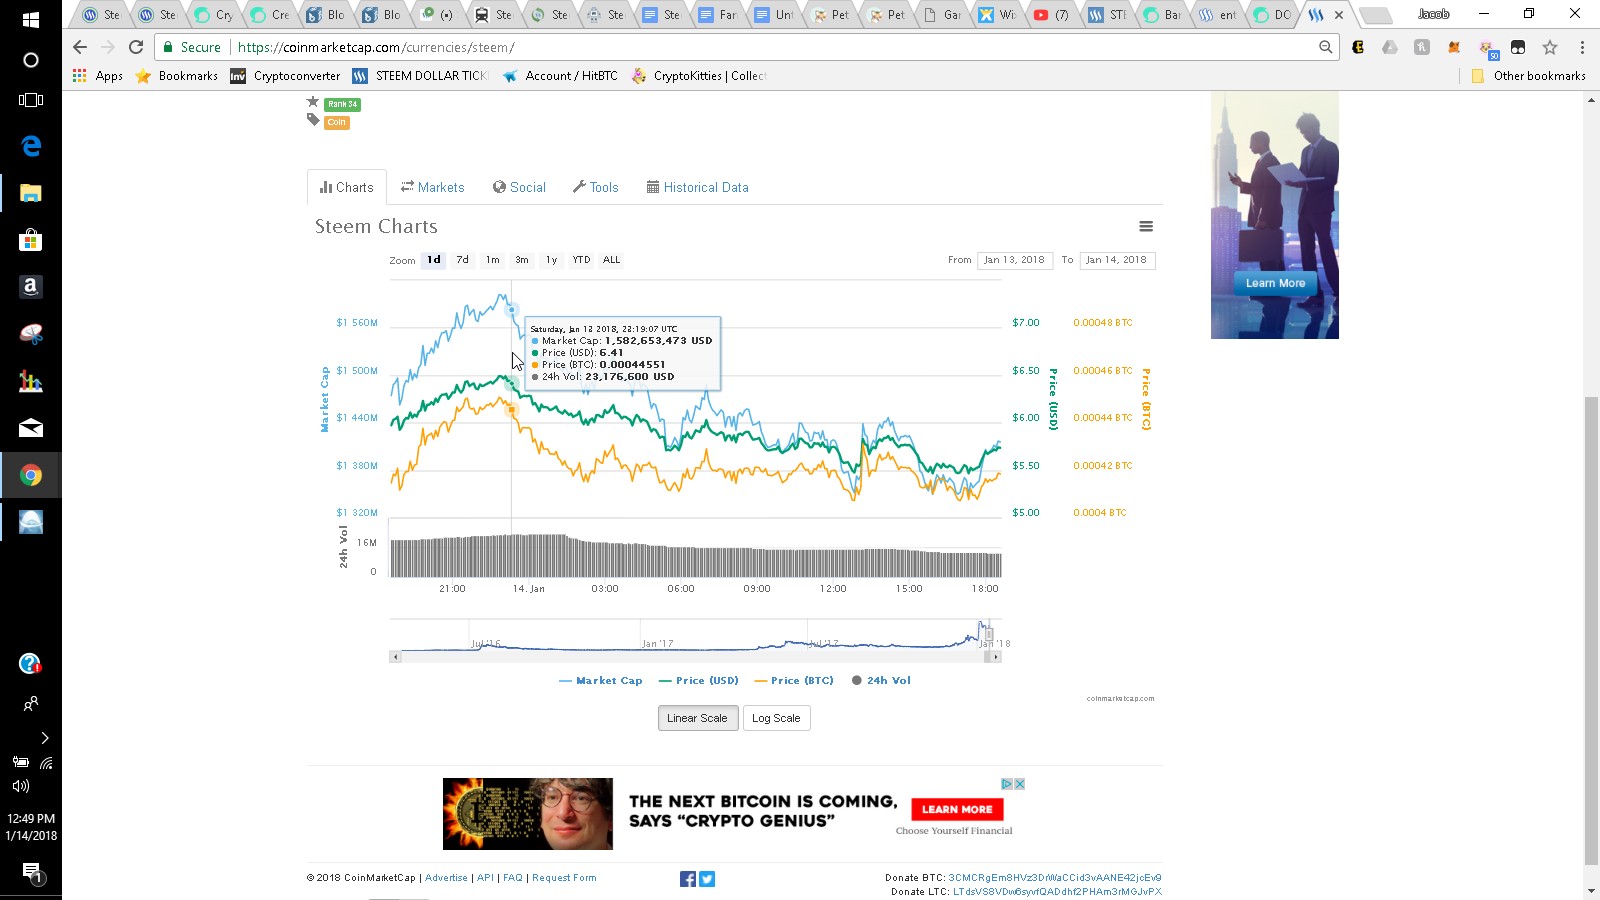The height and width of the screenshot is (900, 1600).
Task: Switch the chart to Log Scale
Action: point(776,718)
